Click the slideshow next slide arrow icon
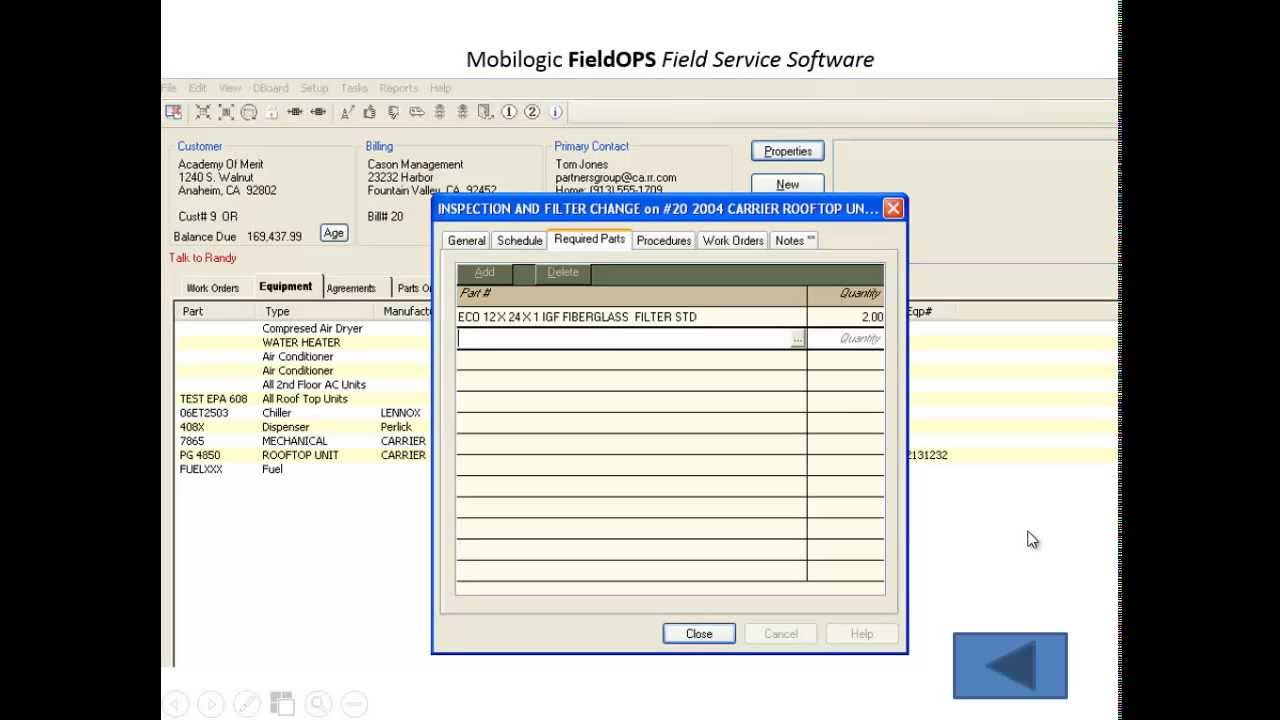This screenshot has height=720, width=1280. click(211, 703)
